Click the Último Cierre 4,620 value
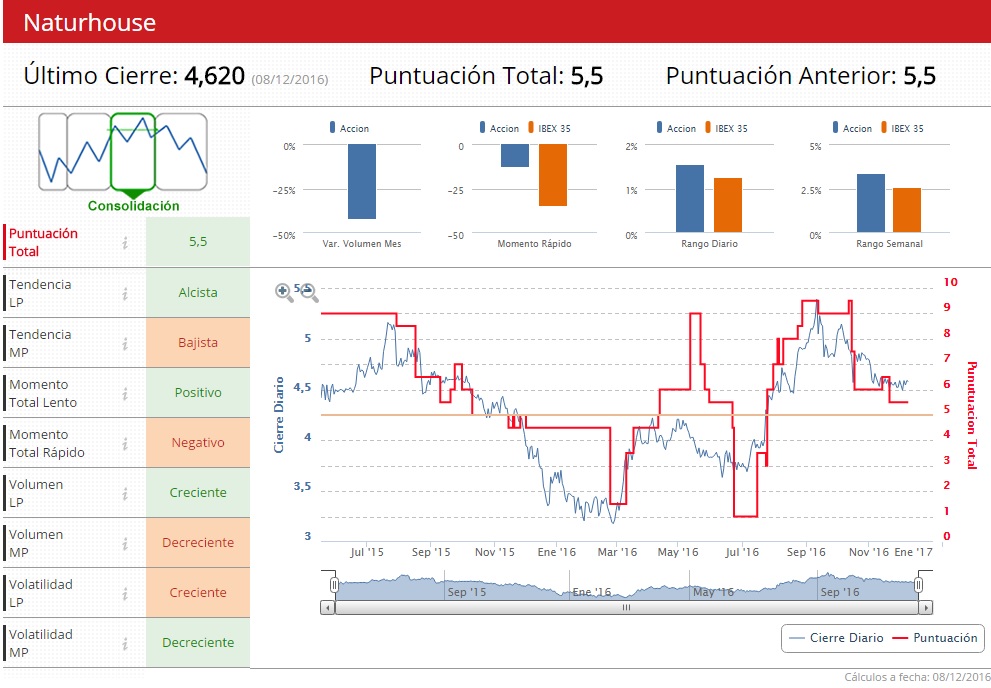Screen dimensions: 991x688 click(x=214, y=76)
